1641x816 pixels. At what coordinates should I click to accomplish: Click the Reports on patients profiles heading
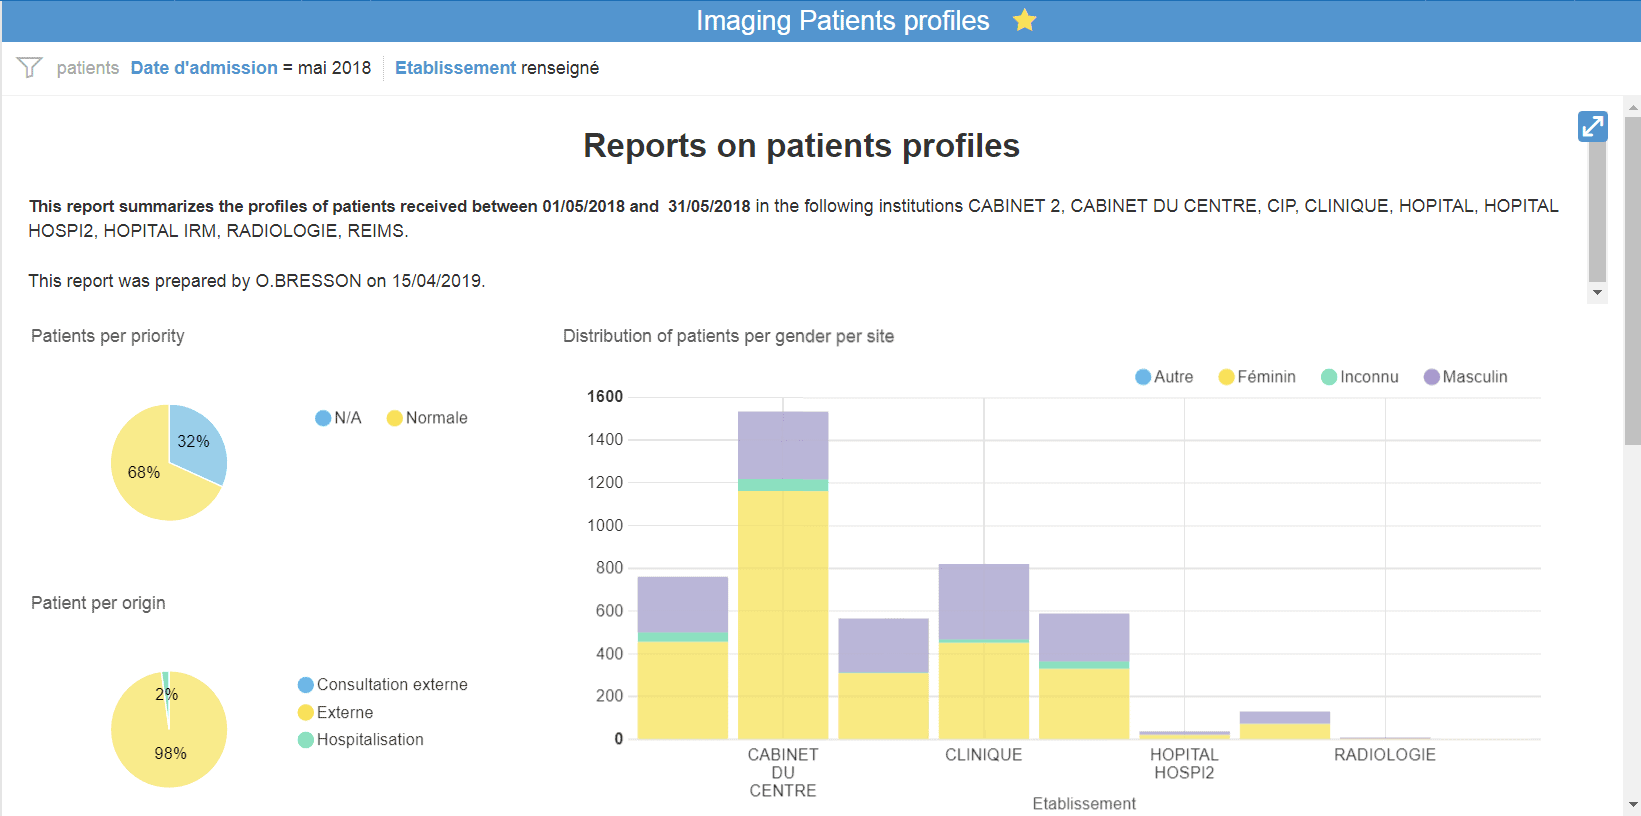click(801, 146)
